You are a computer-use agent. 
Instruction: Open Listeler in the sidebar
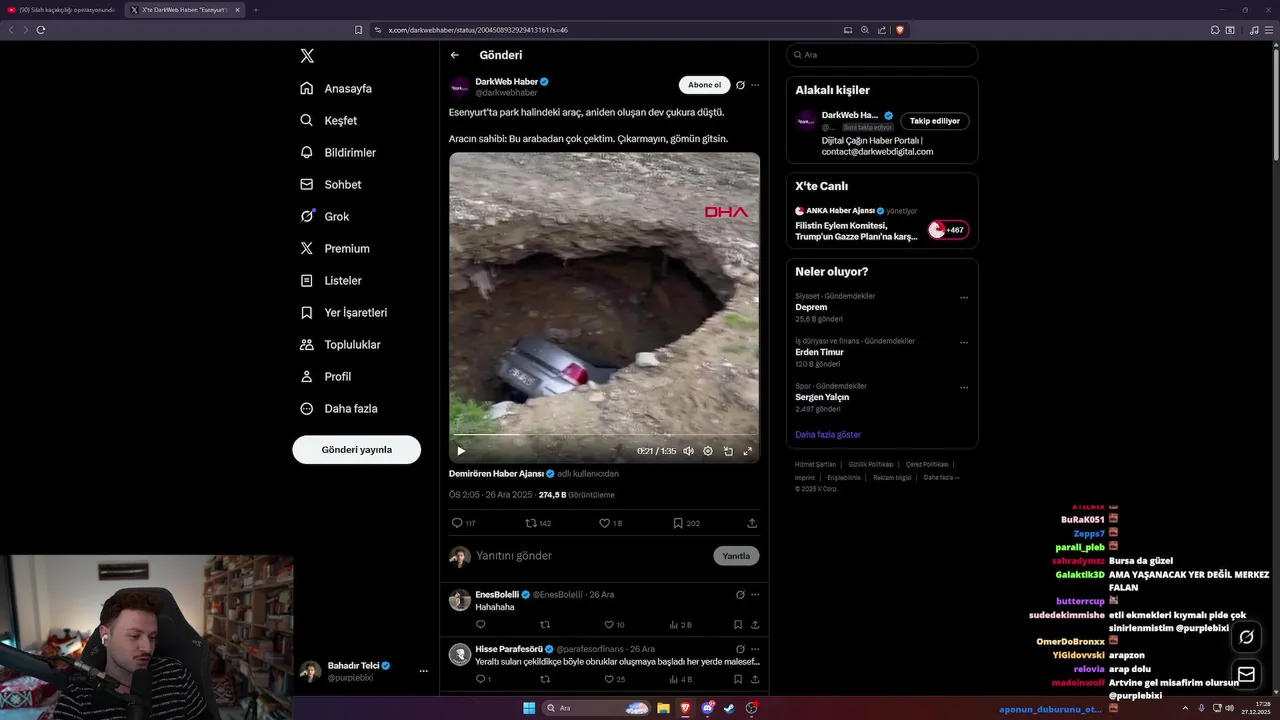(x=331, y=280)
